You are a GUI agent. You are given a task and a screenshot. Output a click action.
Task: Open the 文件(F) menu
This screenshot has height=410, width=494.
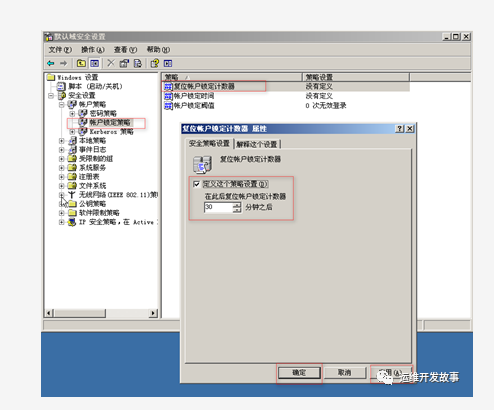(x=60, y=50)
